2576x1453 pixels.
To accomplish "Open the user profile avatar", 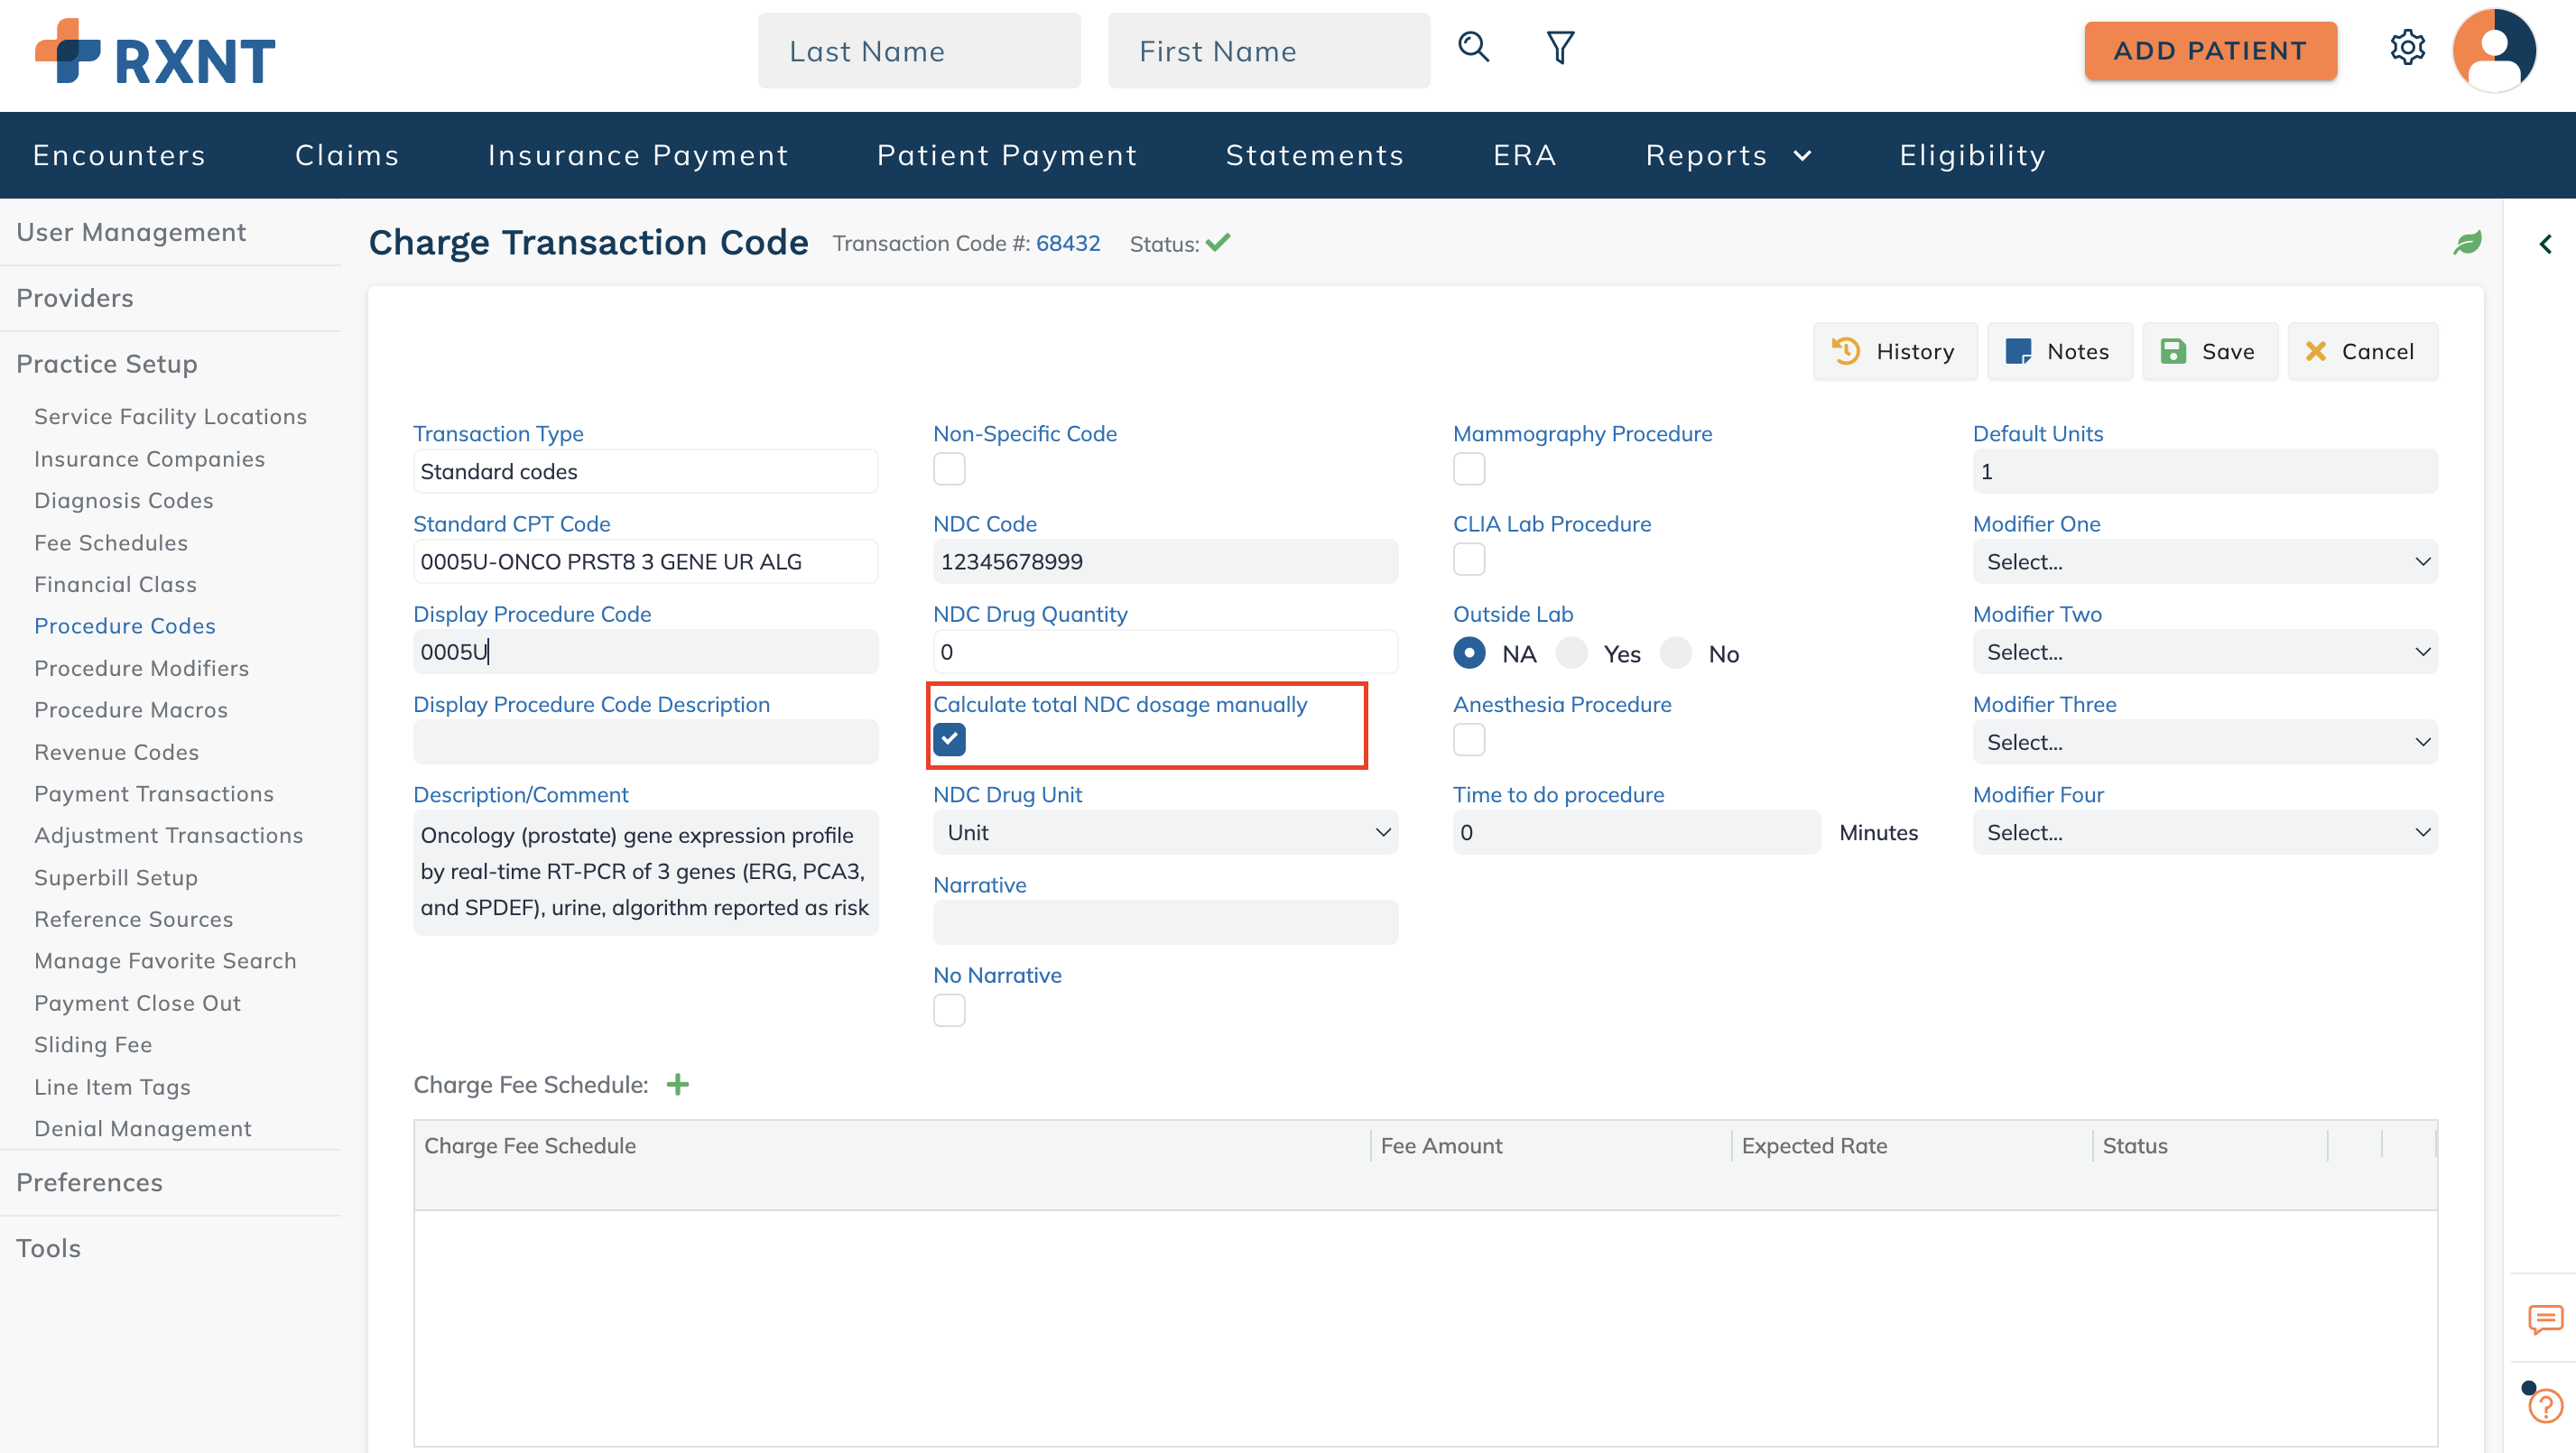I will (x=2494, y=50).
